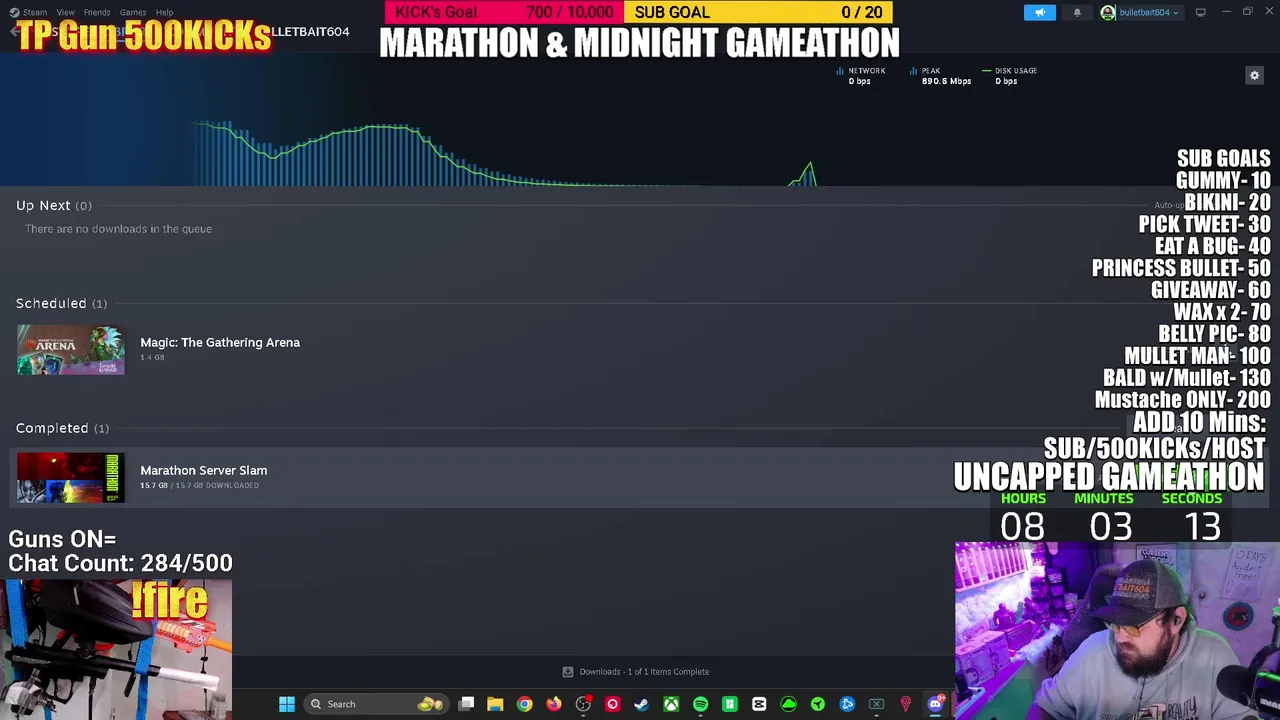The image size is (1280, 720).
Task: Click the Magic: The Gathering Arena thumbnail
Action: [x=71, y=350]
